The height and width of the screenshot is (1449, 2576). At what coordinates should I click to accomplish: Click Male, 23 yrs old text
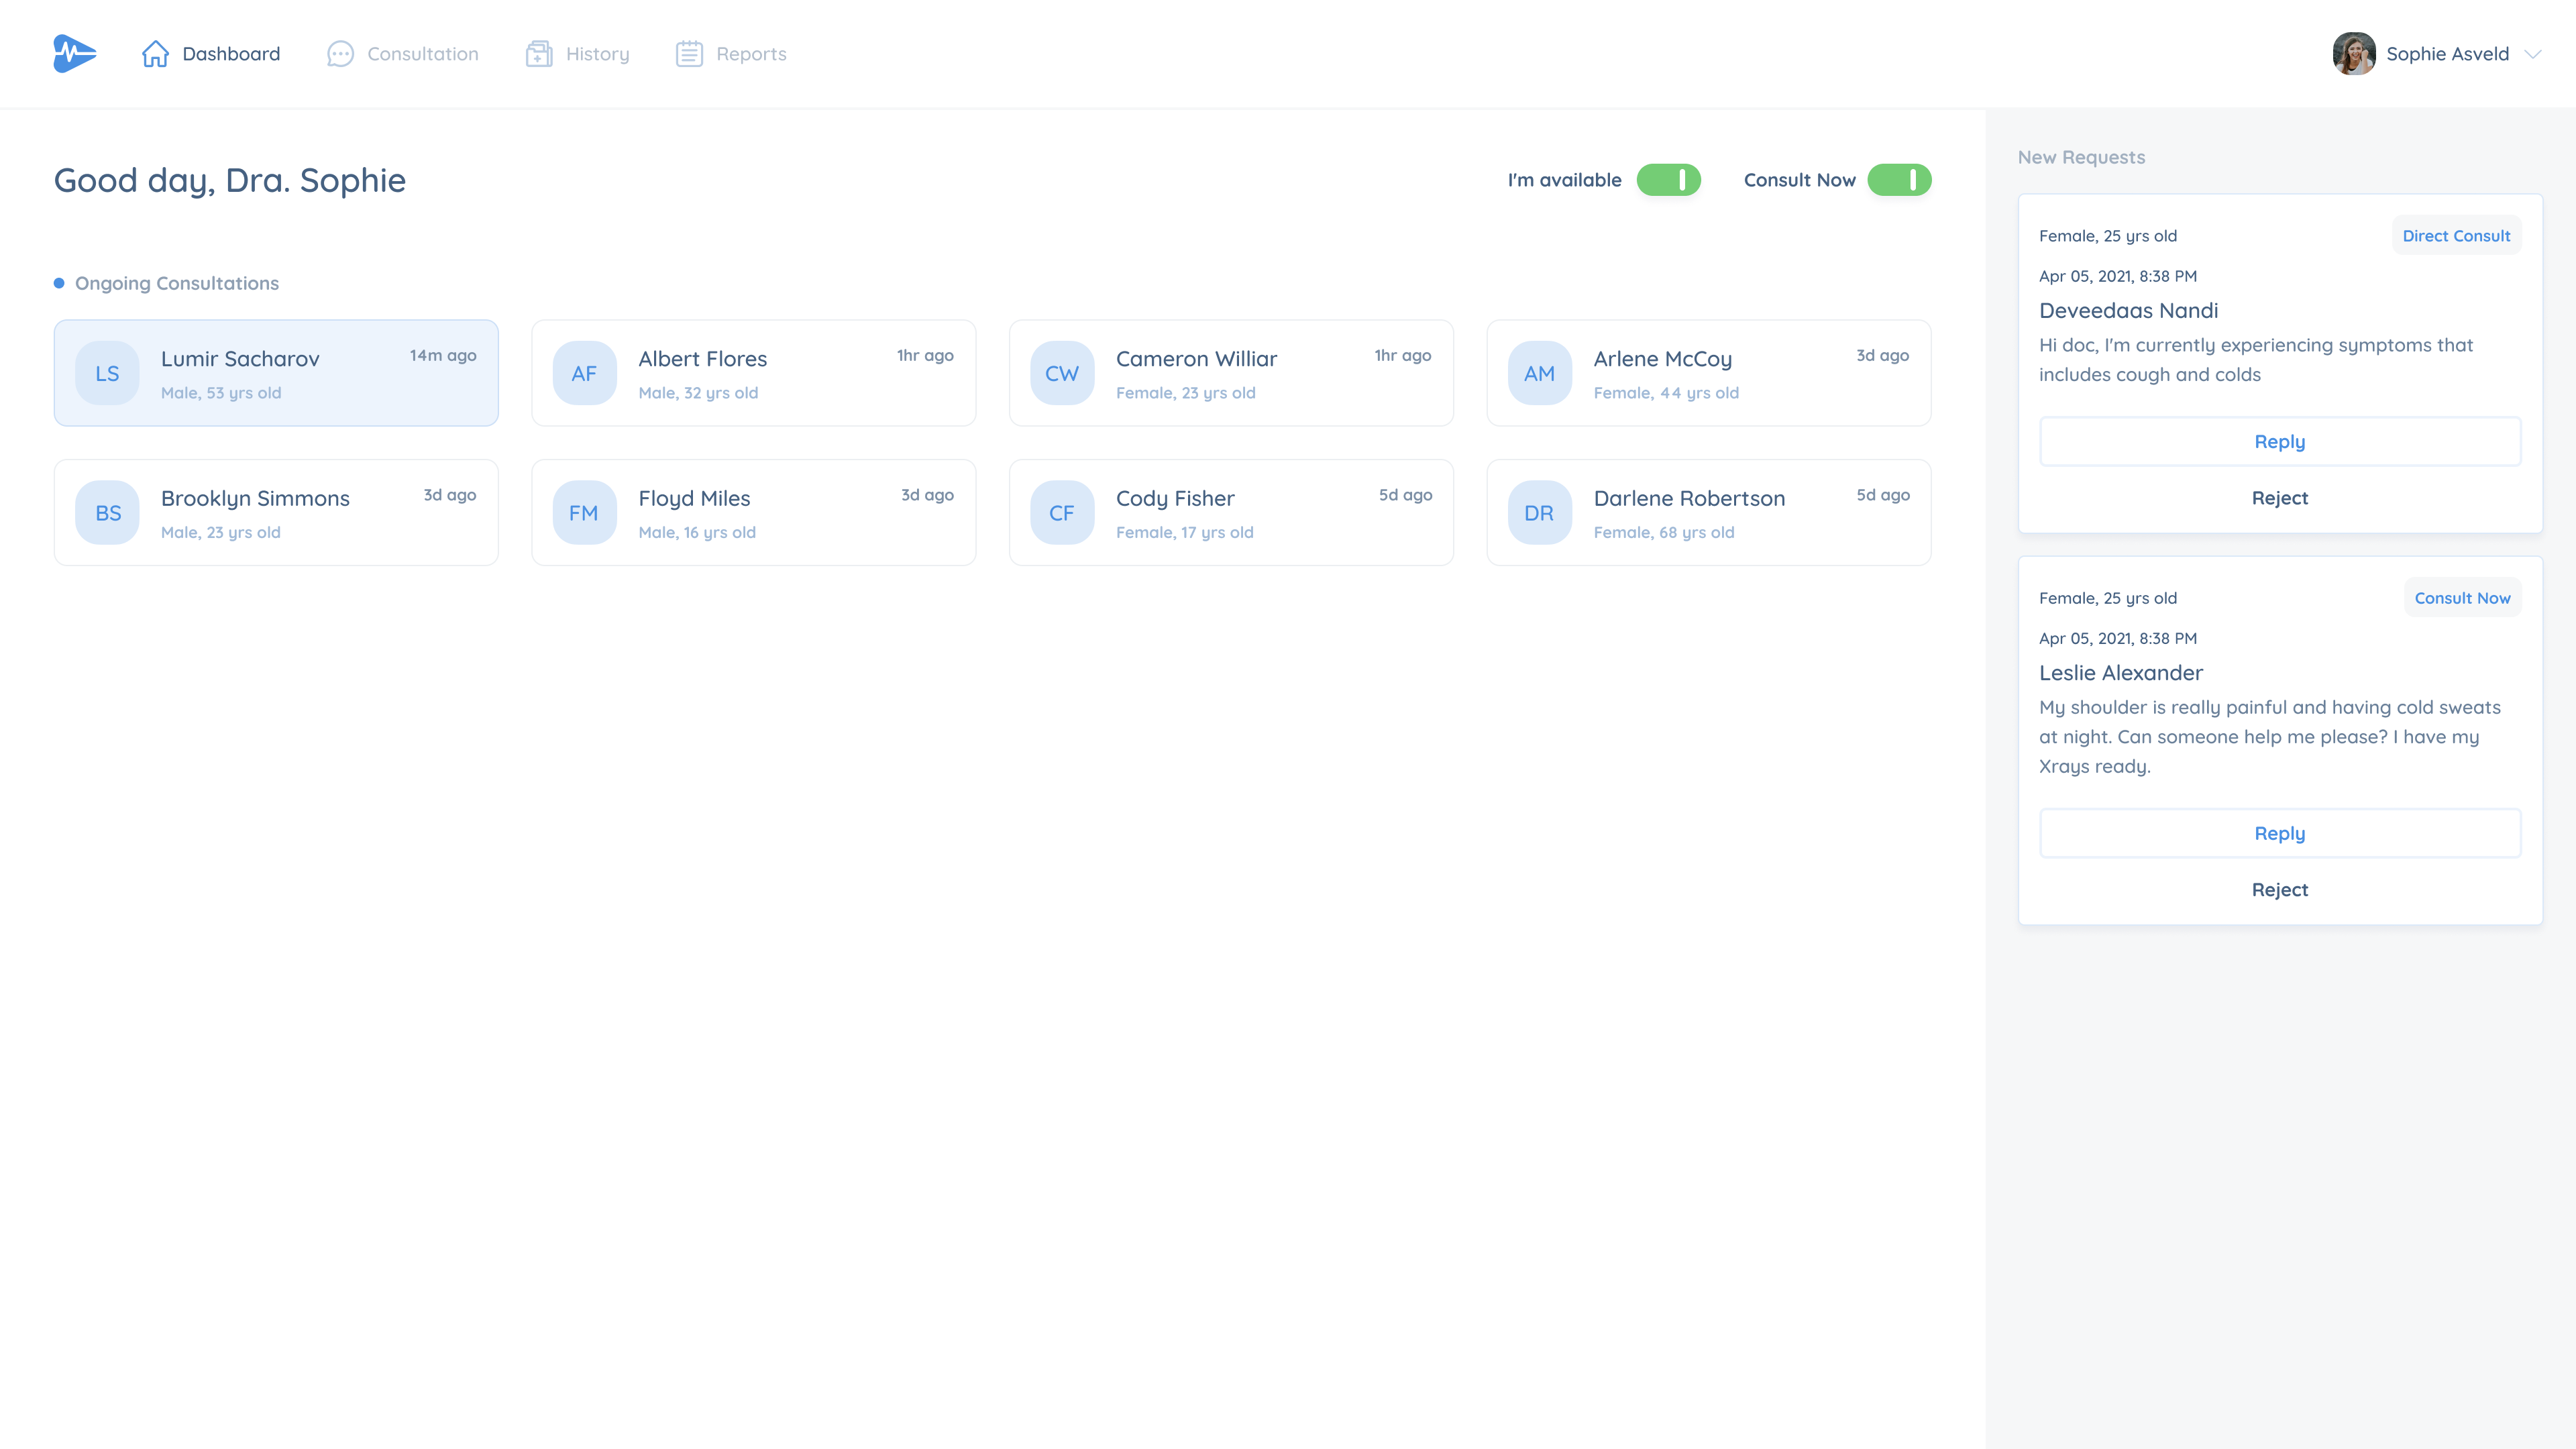tap(221, 533)
